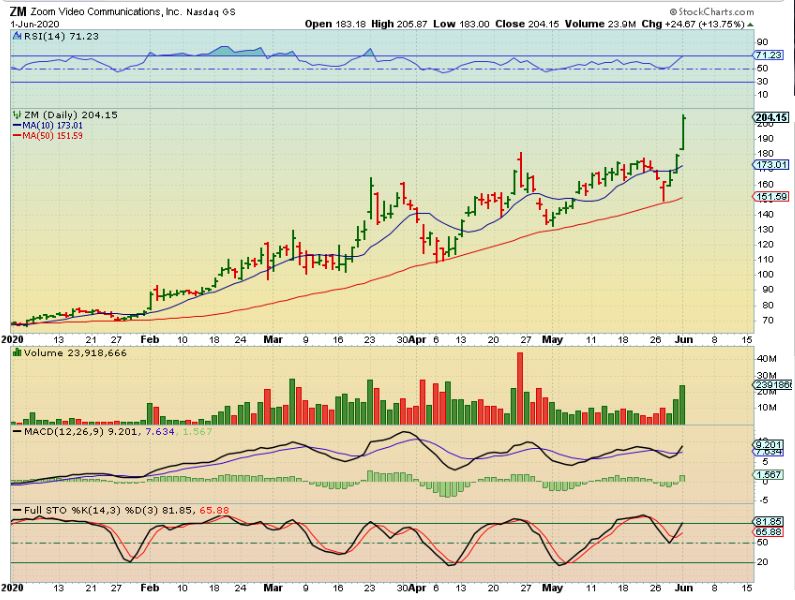Click the 71.23 RSI value tag on the right axis

pyautogui.click(x=768, y=55)
